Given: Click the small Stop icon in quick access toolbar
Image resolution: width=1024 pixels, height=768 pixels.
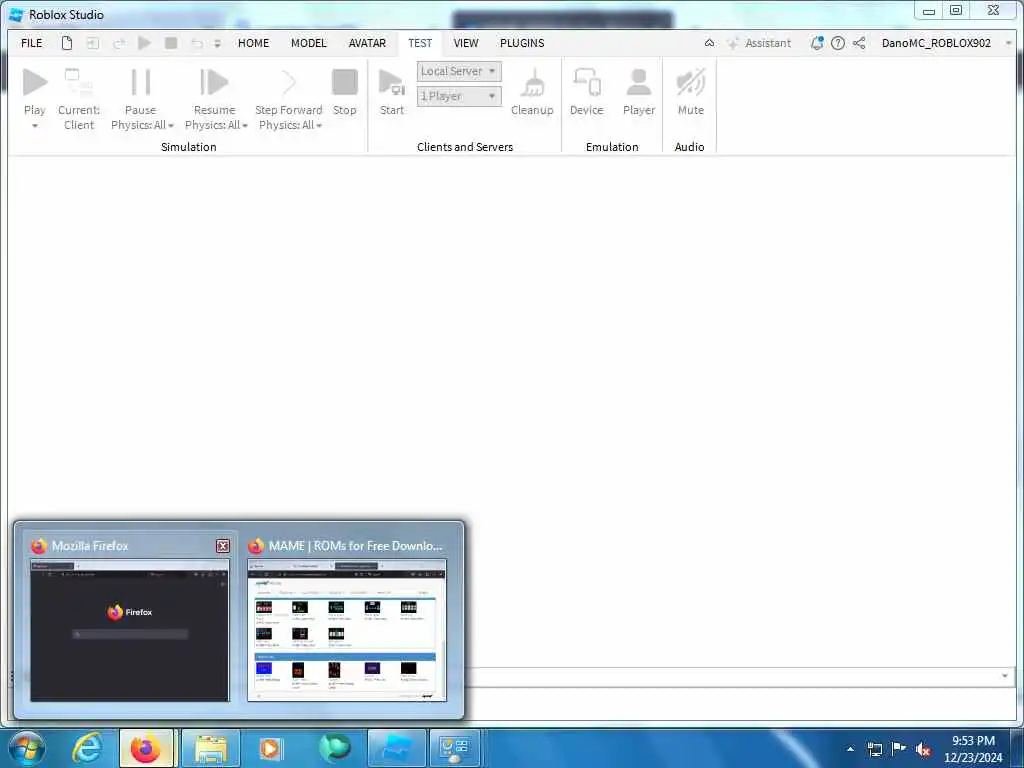Looking at the screenshot, I should (171, 43).
